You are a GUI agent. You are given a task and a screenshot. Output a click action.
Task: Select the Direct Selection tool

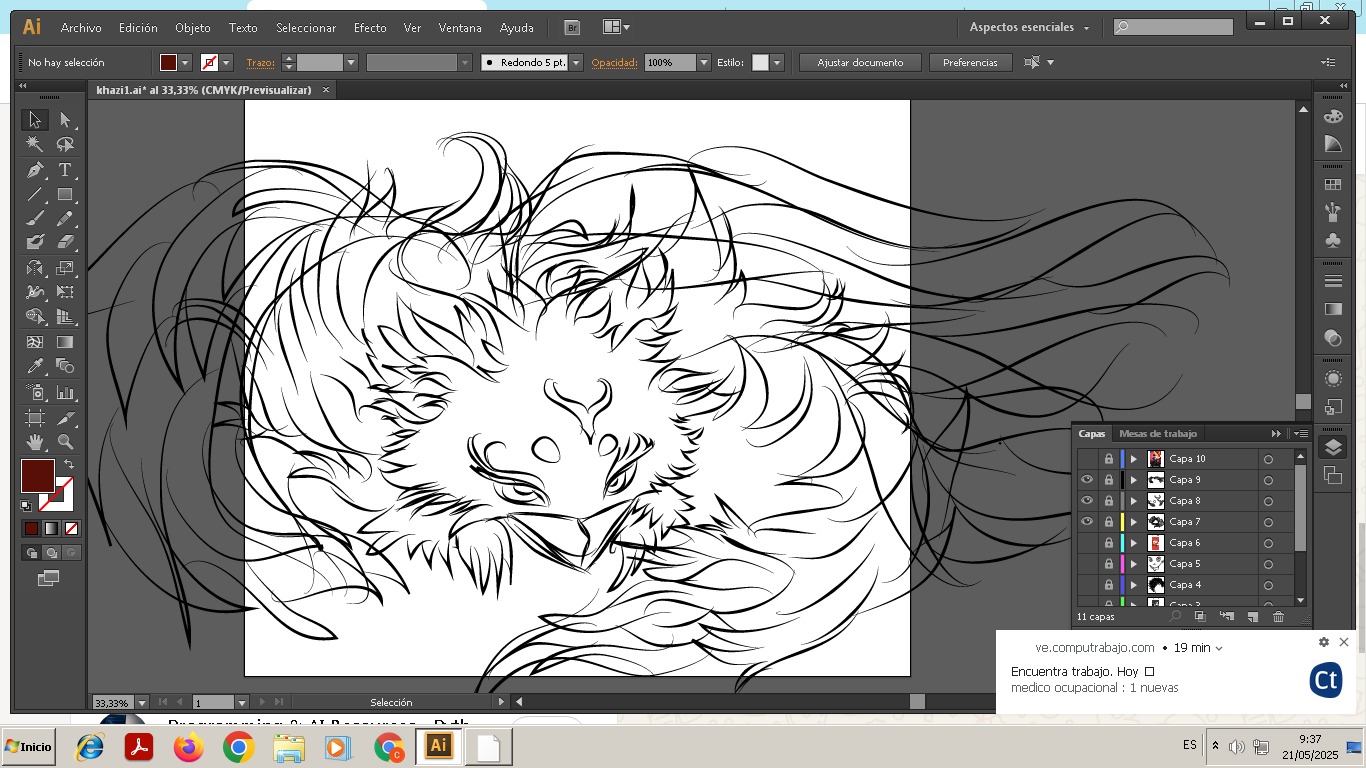[x=65, y=120]
